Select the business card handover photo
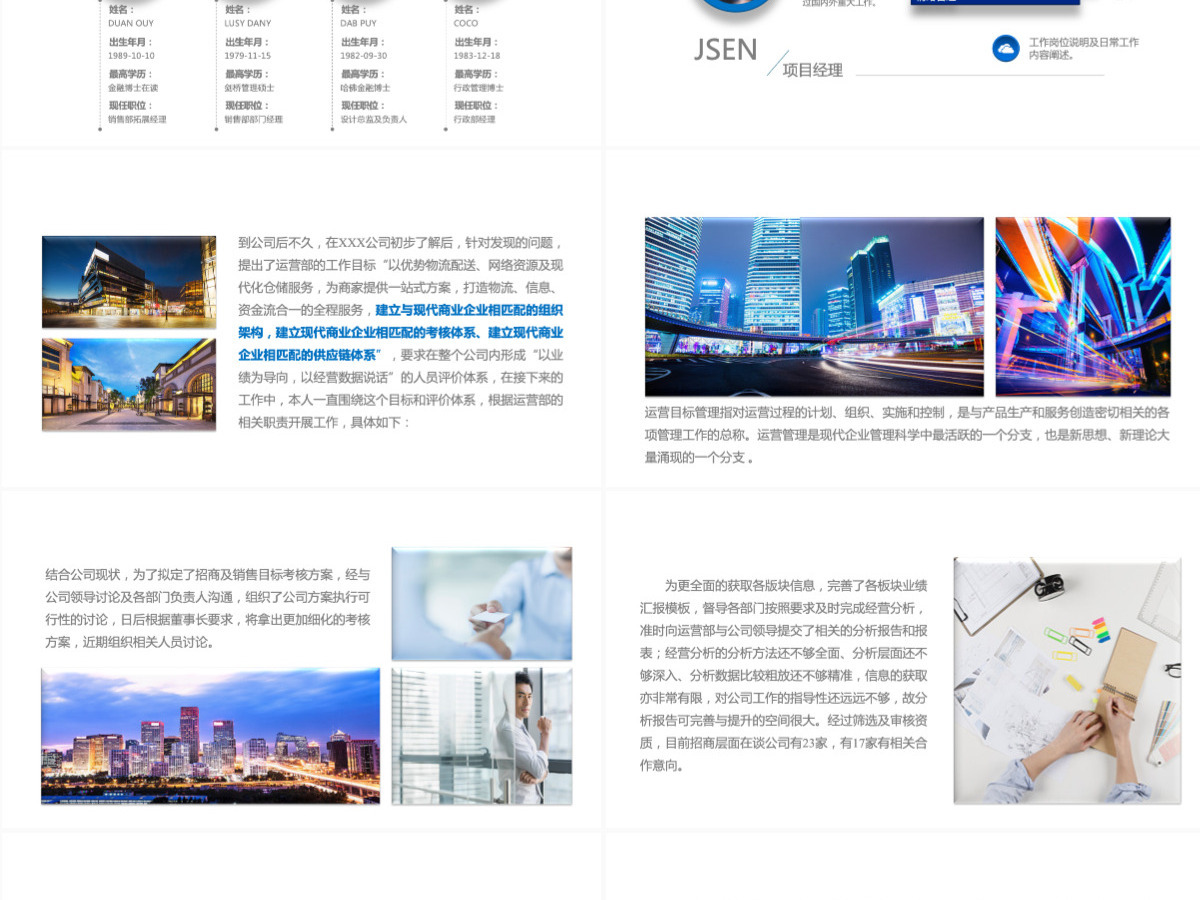This screenshot has height=900, width=1200. pyautogui.click(x=482, y=603)
